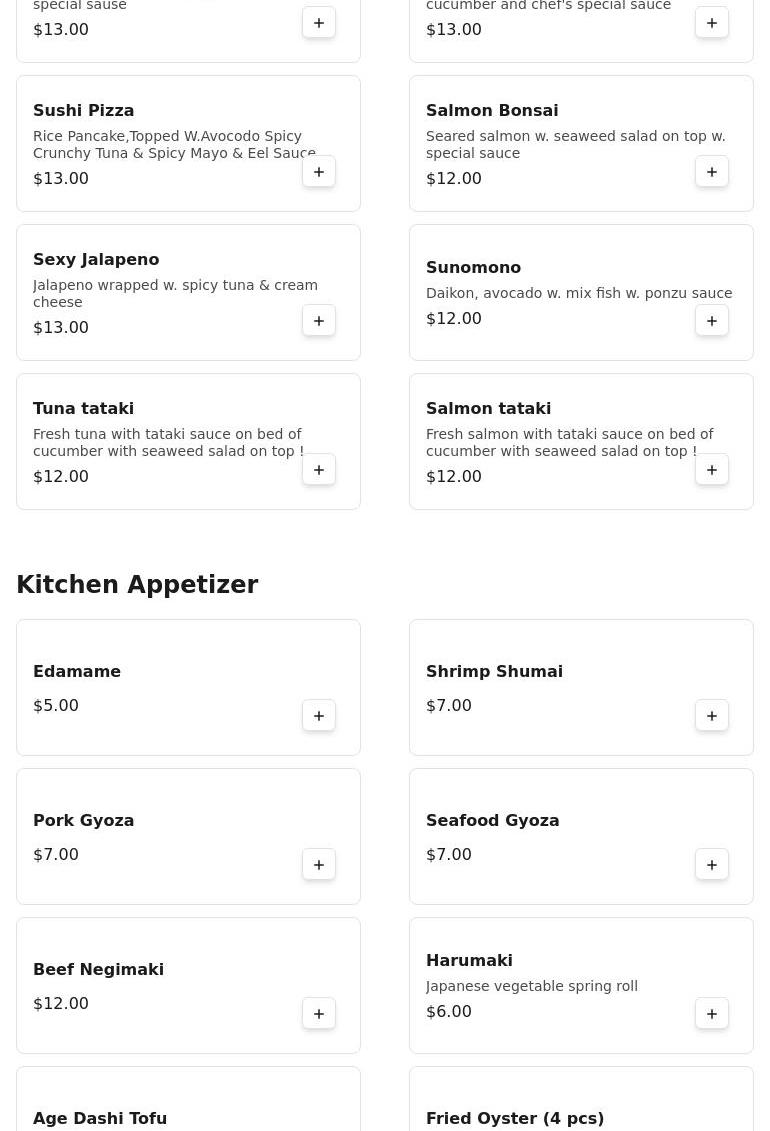Add Sushi Pizza to the order
The width and height of the screenshot is (770, 1131).
(319, 172)
